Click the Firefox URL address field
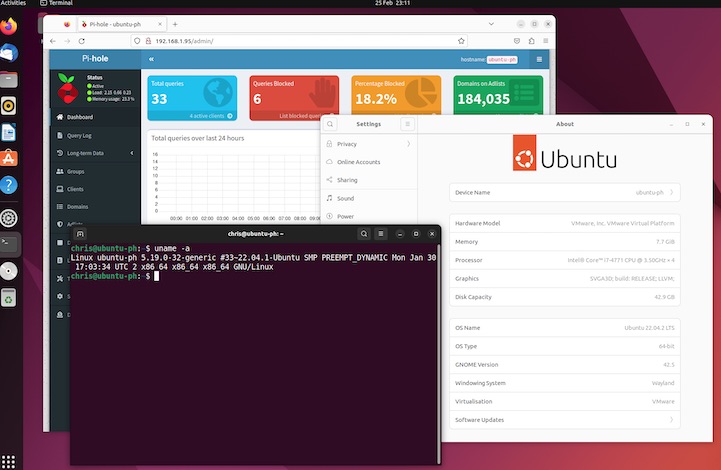The height and width of the screenshot is (470, 721). click(300, 41)
